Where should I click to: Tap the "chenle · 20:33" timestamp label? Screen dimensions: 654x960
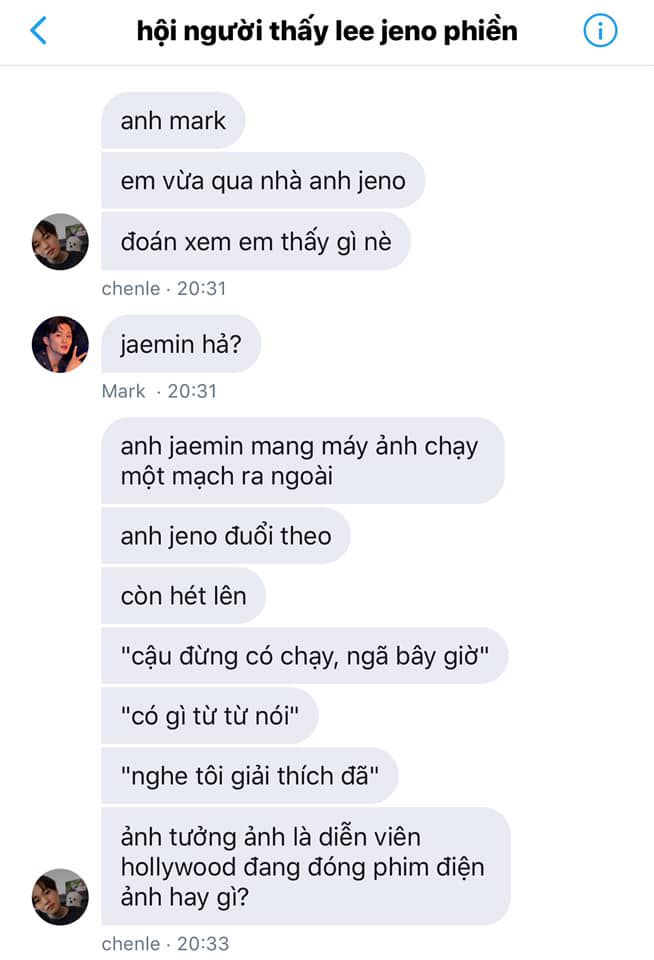(x=165, y=943)
